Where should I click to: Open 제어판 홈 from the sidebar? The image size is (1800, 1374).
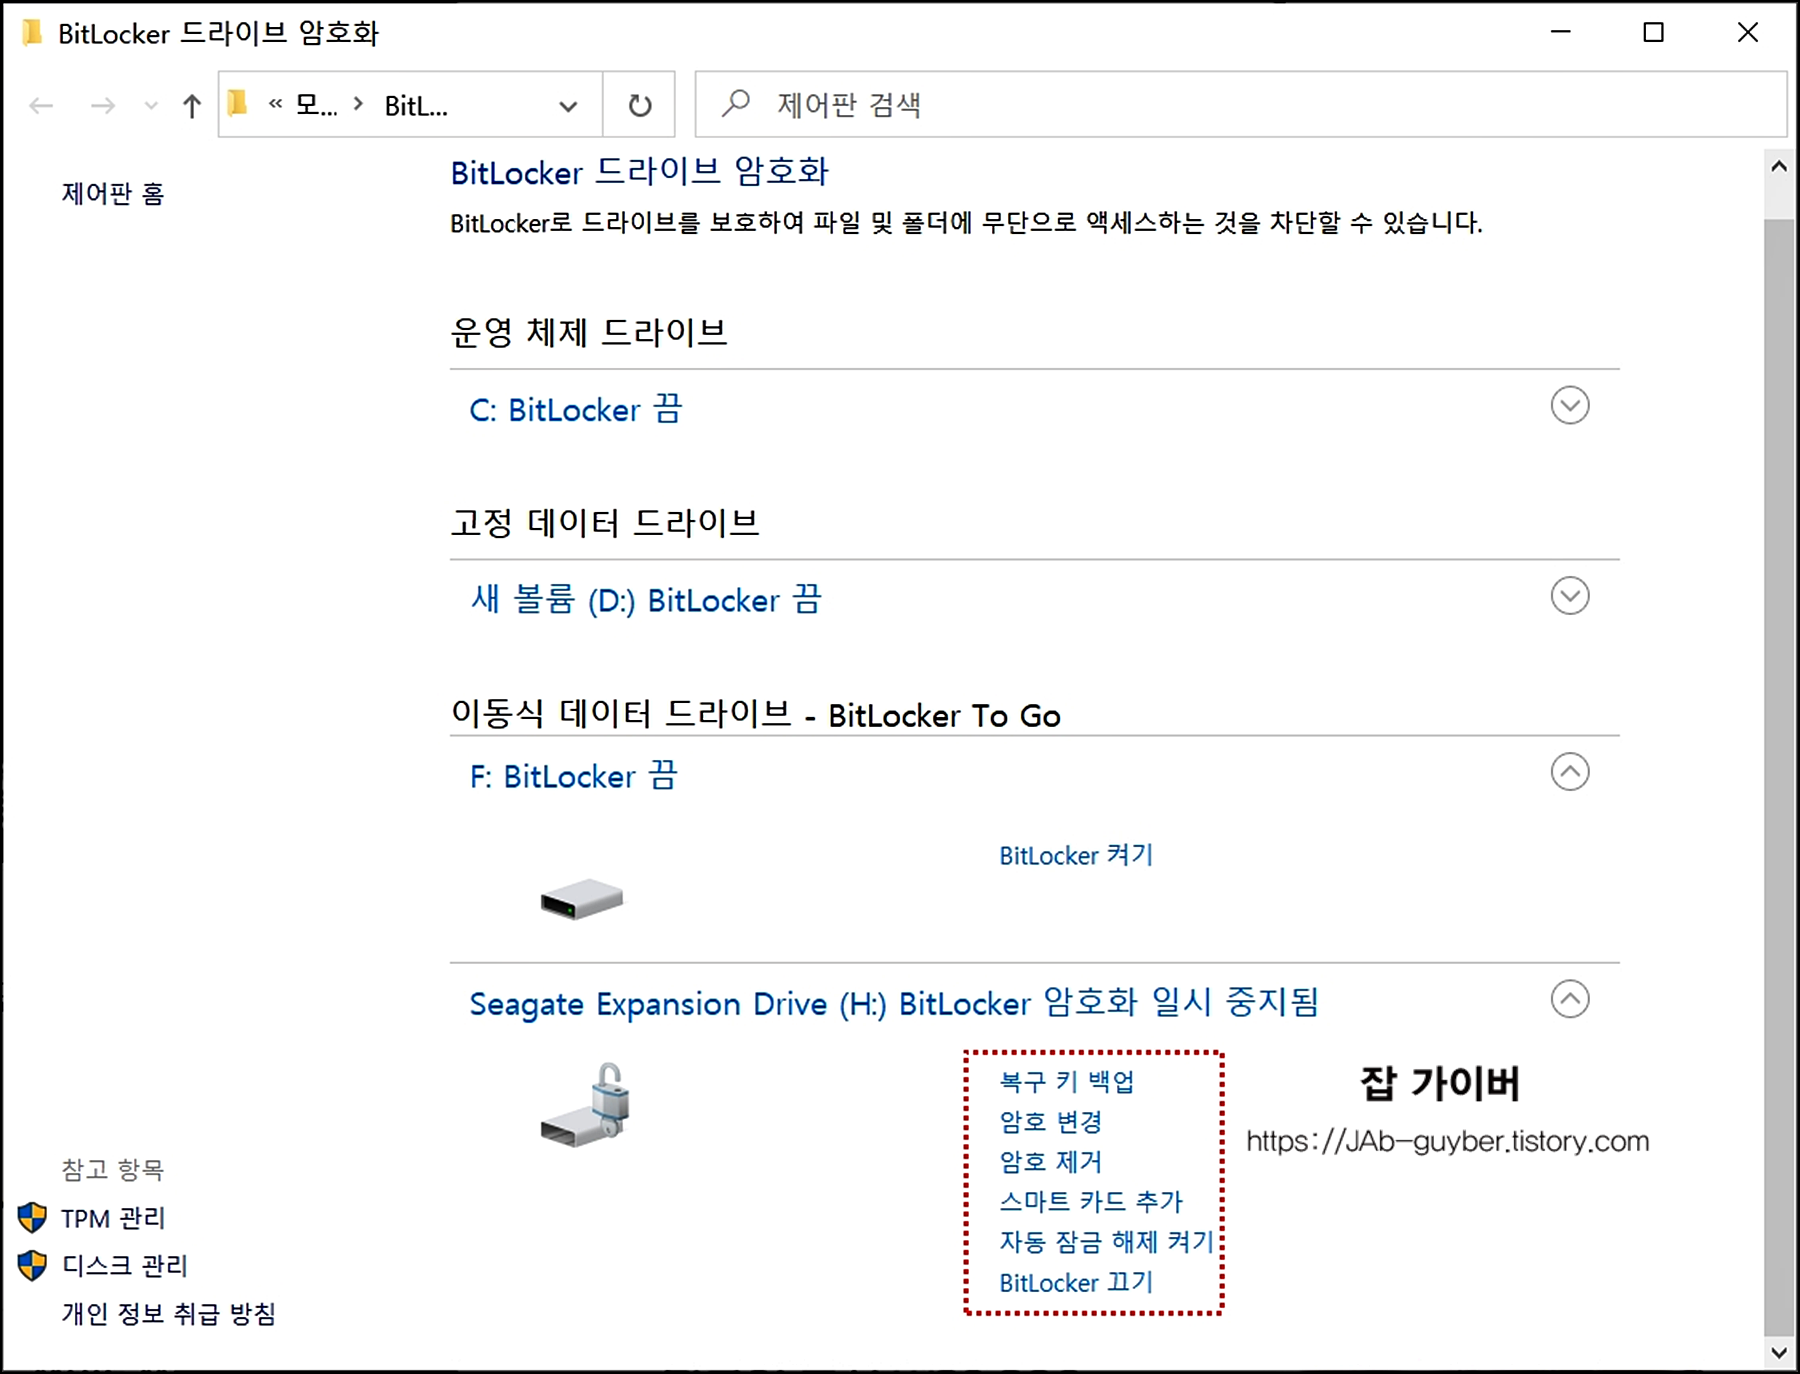pos(112,192)
